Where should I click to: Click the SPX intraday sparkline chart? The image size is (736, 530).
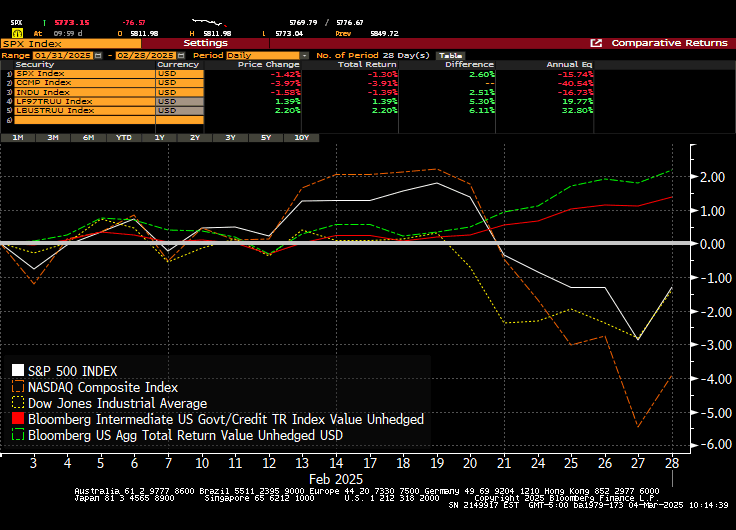tap(209, 22)
